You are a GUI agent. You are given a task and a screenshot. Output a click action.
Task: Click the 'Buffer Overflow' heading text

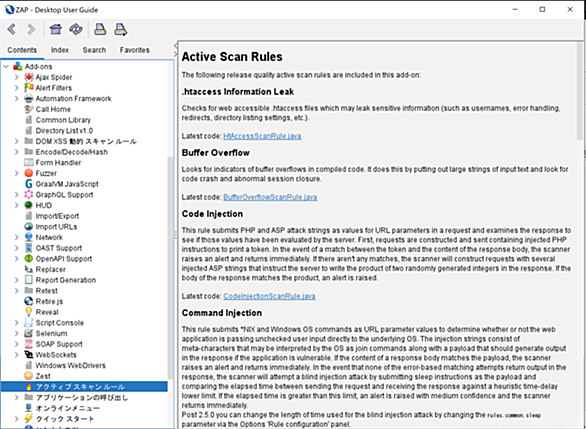click(216, 152)
